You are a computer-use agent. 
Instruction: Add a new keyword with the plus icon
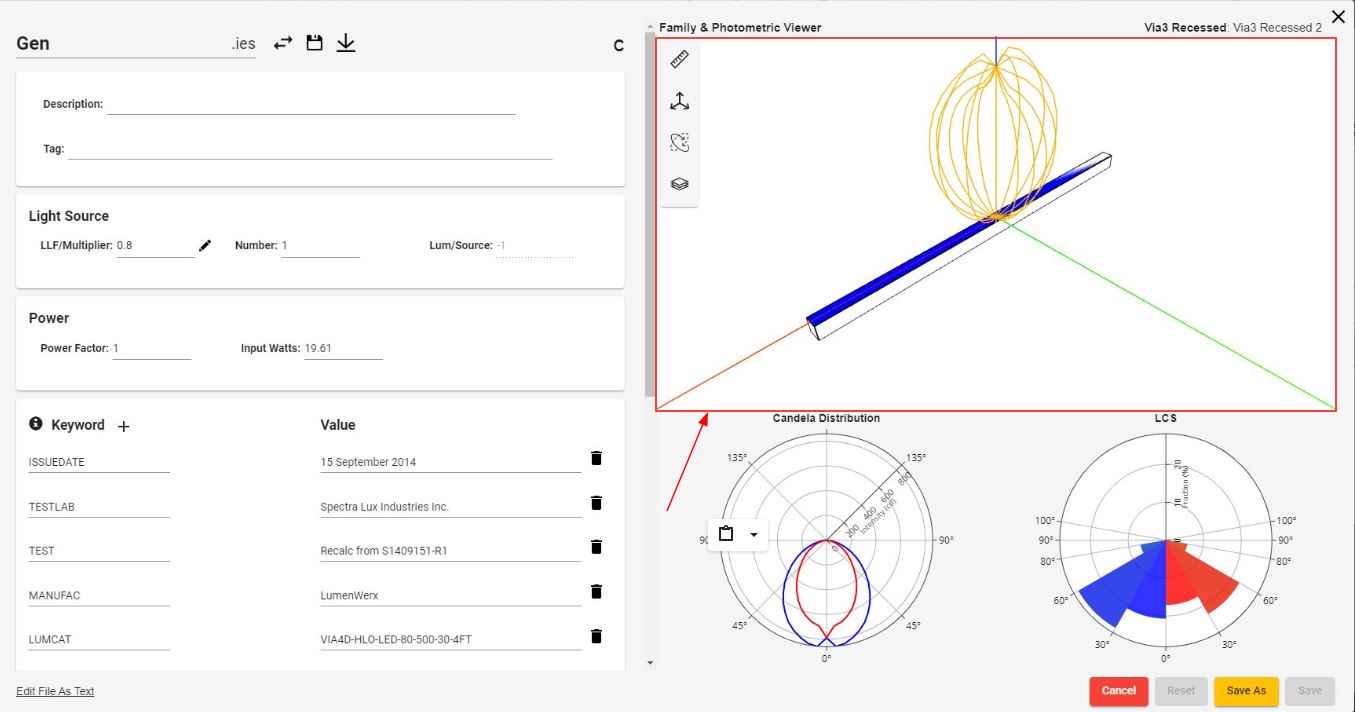(x=123, y=425)
